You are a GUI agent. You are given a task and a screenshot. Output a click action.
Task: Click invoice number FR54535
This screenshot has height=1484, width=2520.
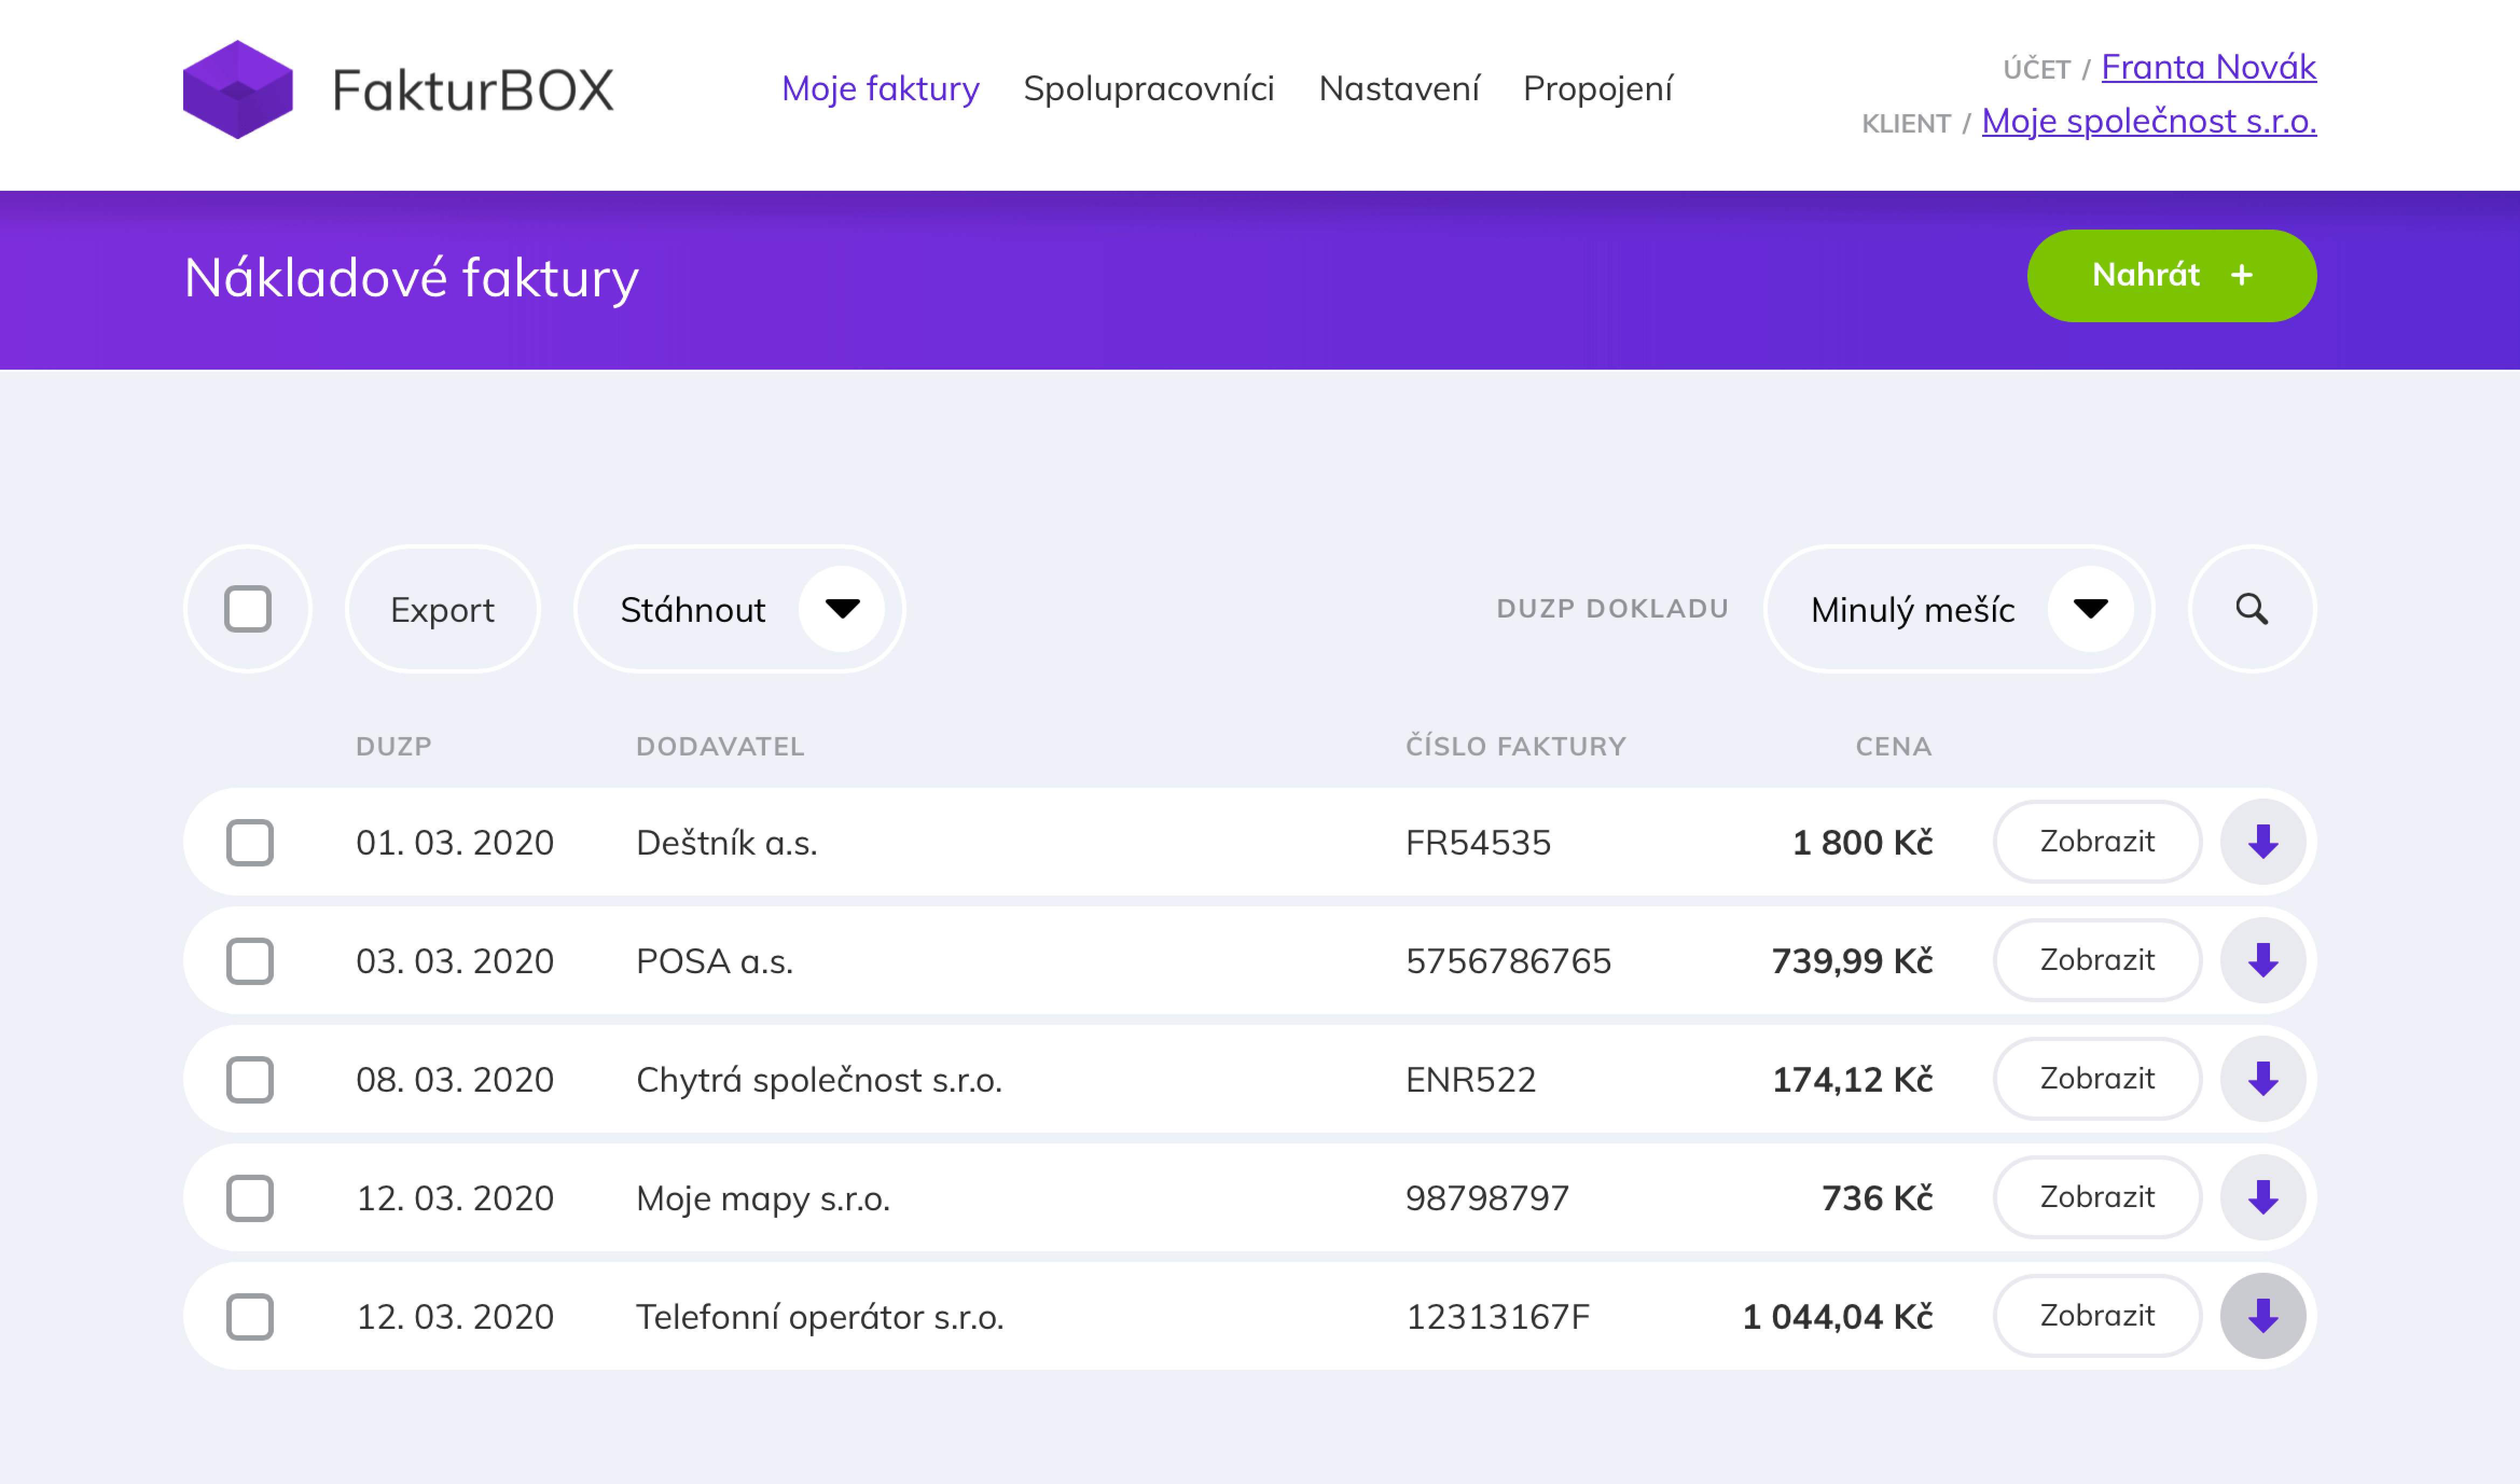pos(1478,843)
